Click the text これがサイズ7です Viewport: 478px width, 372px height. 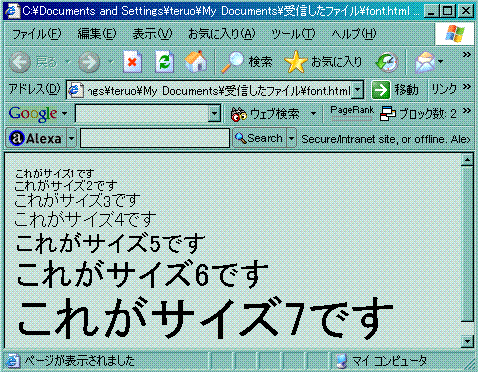click(206, 317)
